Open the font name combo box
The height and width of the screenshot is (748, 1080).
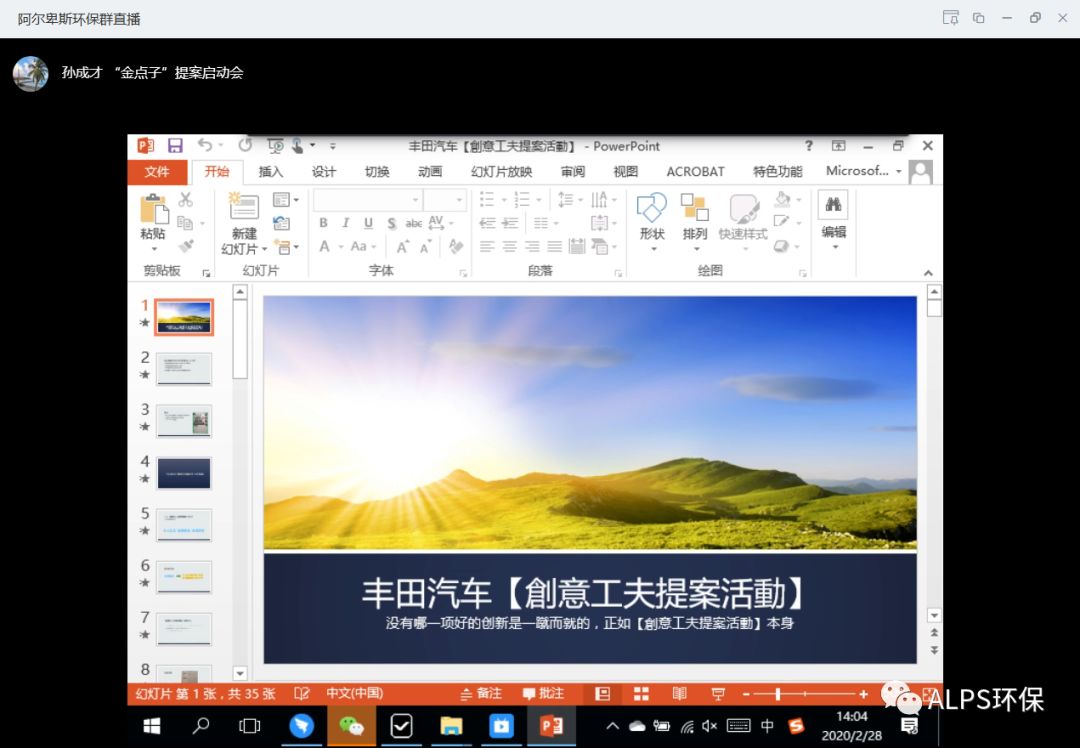[367, 200]
